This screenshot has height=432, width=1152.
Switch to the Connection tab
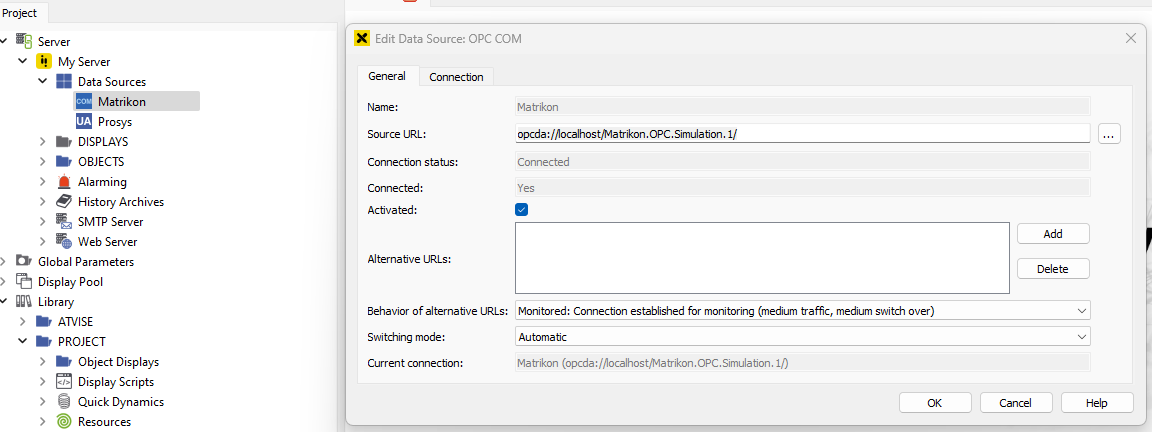pos(456,76)
